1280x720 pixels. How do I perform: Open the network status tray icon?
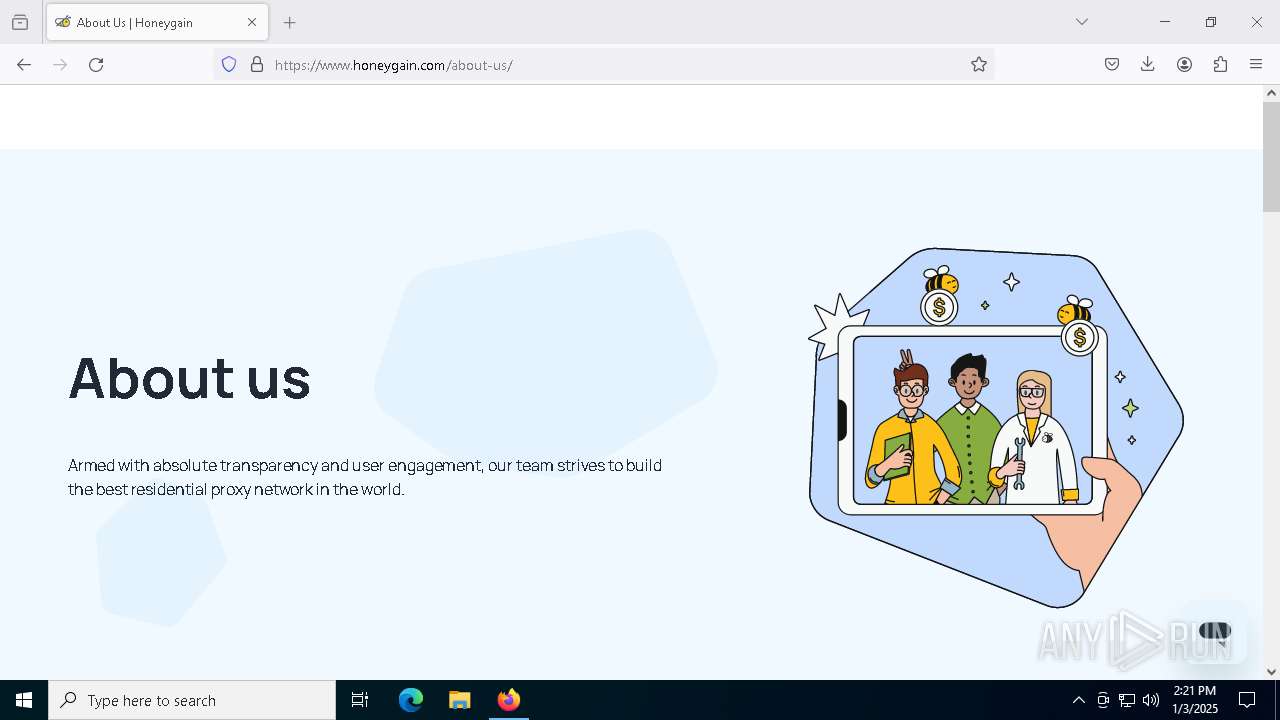coord(1127,700)
